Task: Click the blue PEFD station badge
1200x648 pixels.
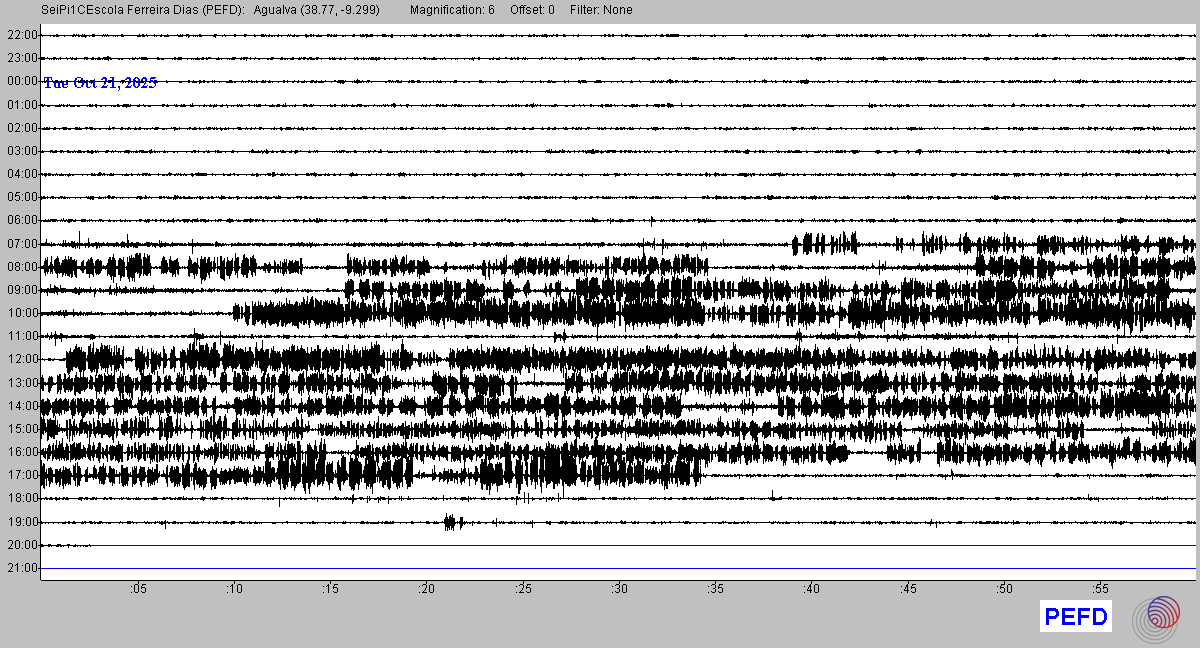Action: point(1076,617)
